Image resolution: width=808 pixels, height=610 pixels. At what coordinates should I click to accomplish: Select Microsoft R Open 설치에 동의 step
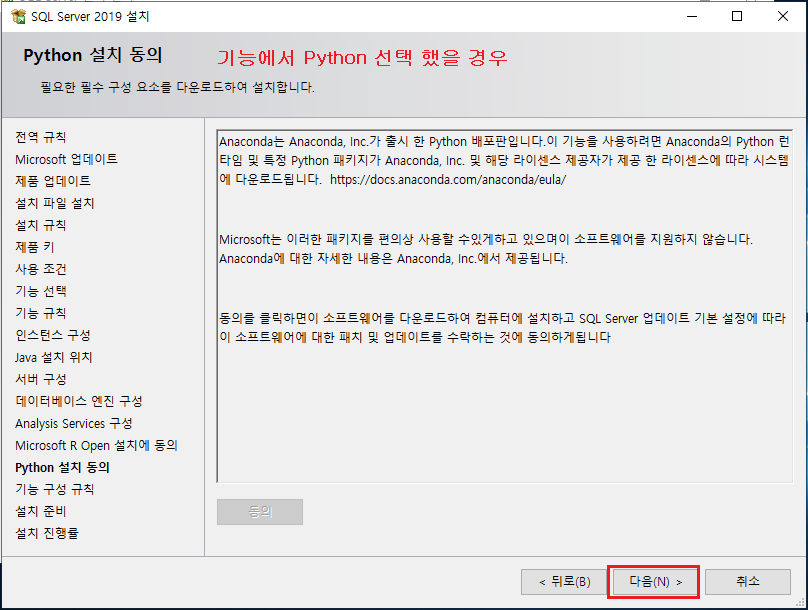96,445
